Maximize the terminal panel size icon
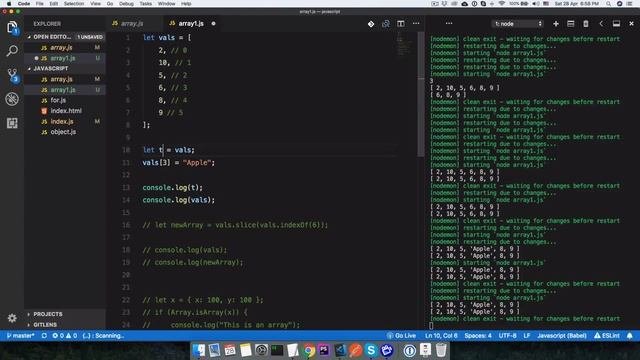This screenshot has width=640, height=360. point(616,24)
